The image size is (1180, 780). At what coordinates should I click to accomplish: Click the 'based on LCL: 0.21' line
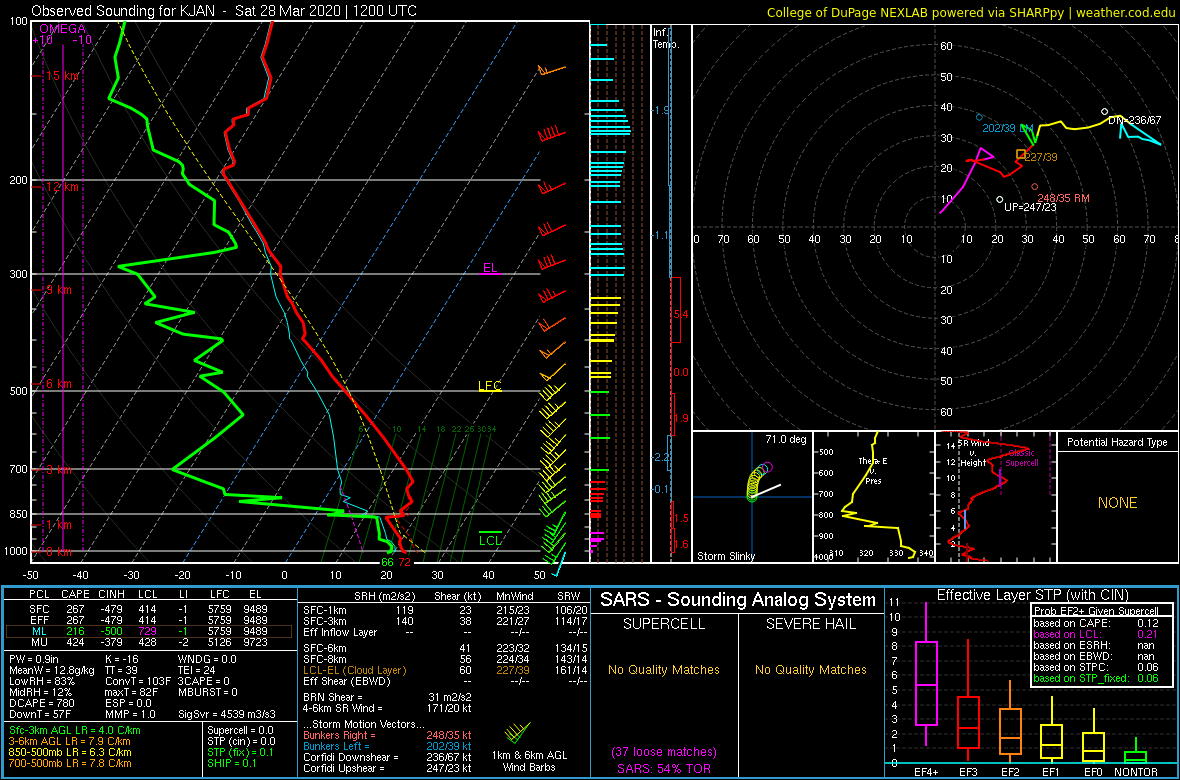point(1094,634)
